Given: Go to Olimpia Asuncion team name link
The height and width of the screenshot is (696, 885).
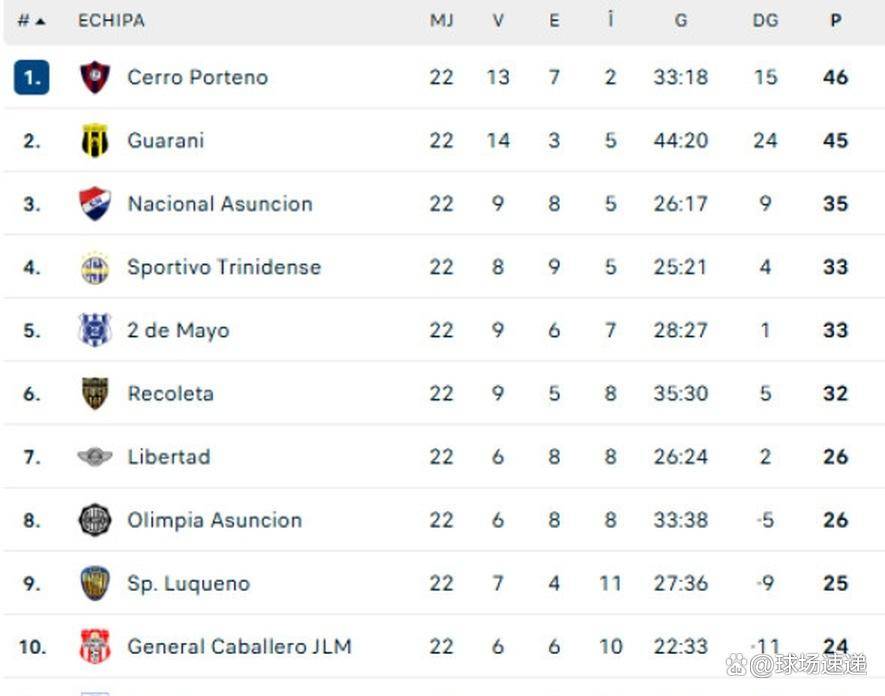Looking at the screenshot, I should [x=214, y=520].
